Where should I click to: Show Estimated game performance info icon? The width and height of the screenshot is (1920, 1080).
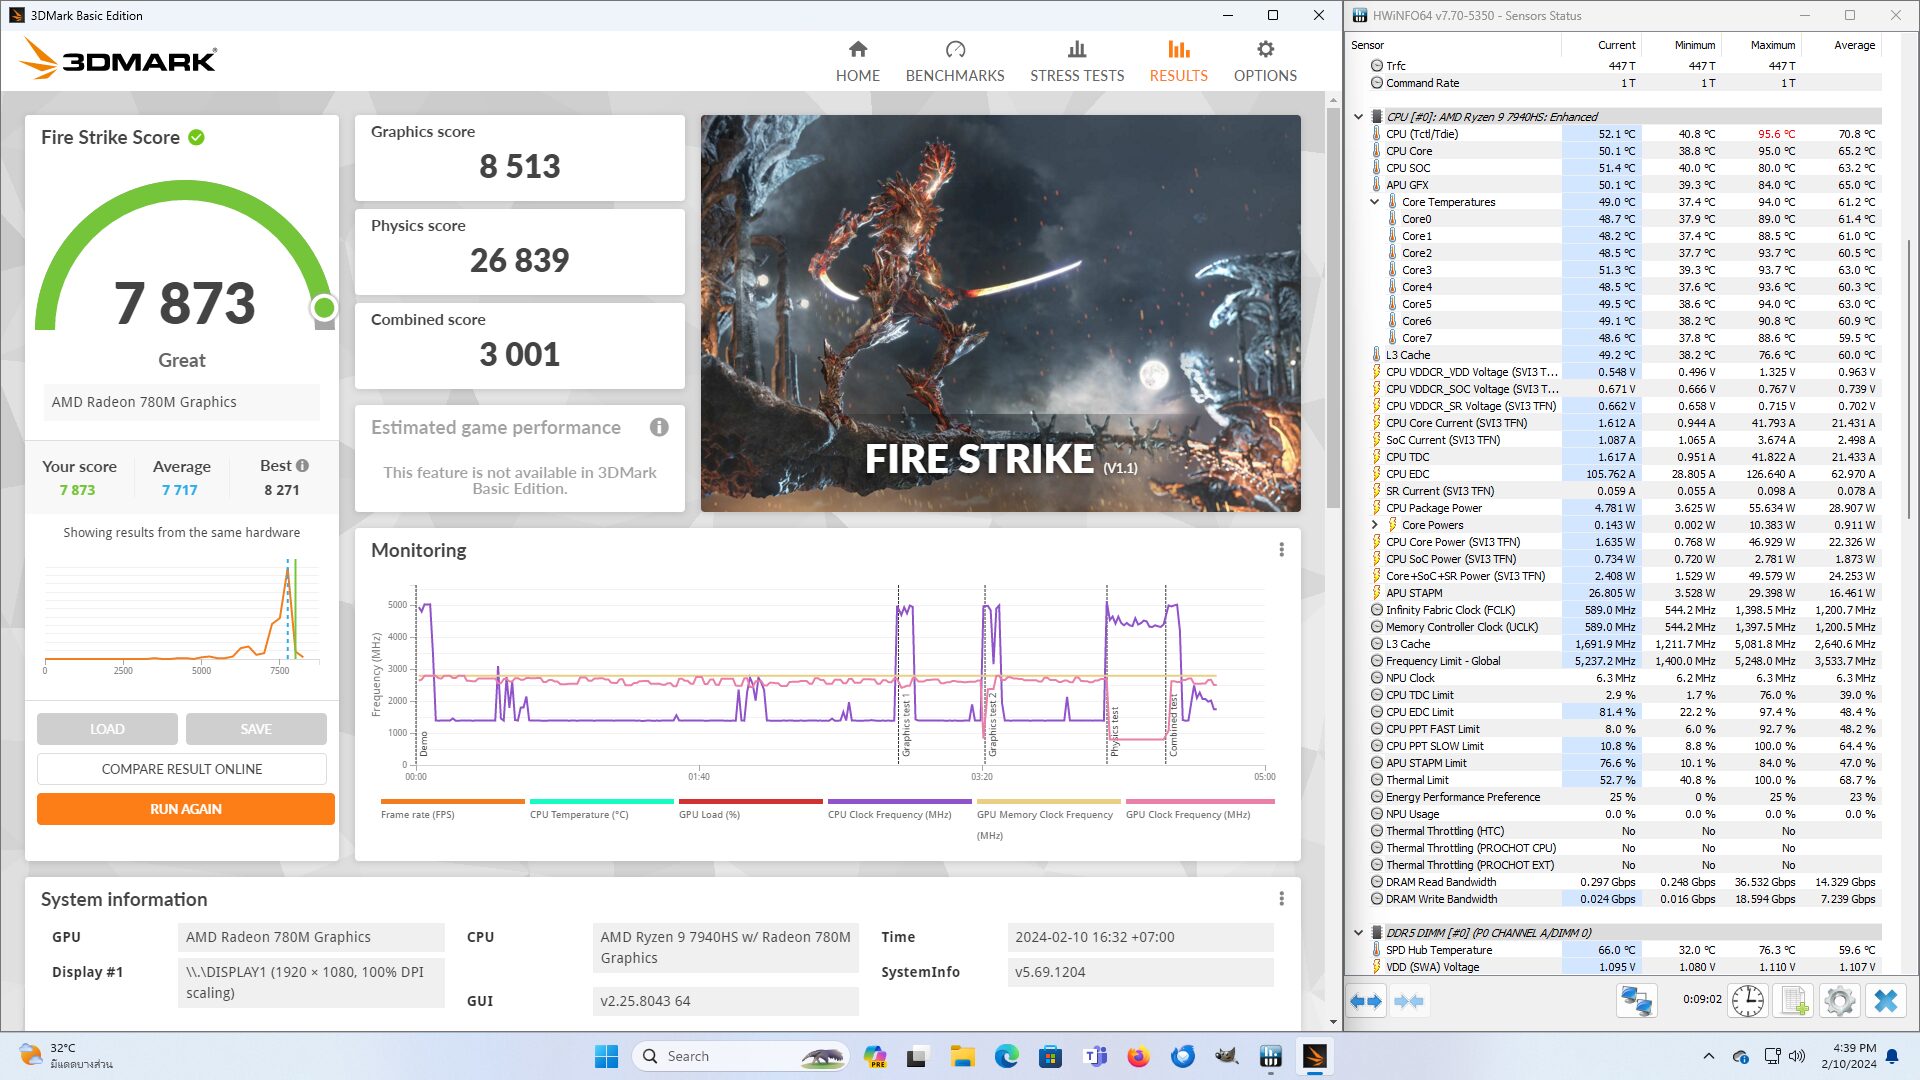[x=659, y=427]
